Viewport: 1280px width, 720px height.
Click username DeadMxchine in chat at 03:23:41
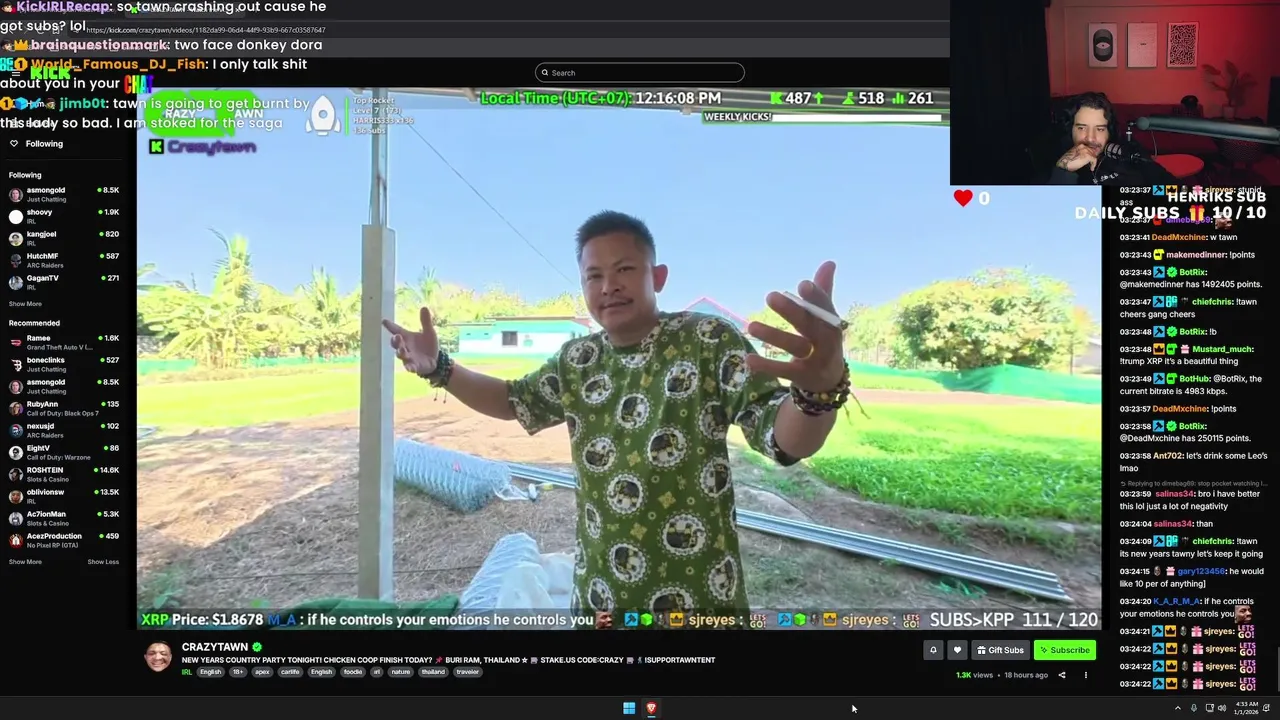[x=1180, y=237]
